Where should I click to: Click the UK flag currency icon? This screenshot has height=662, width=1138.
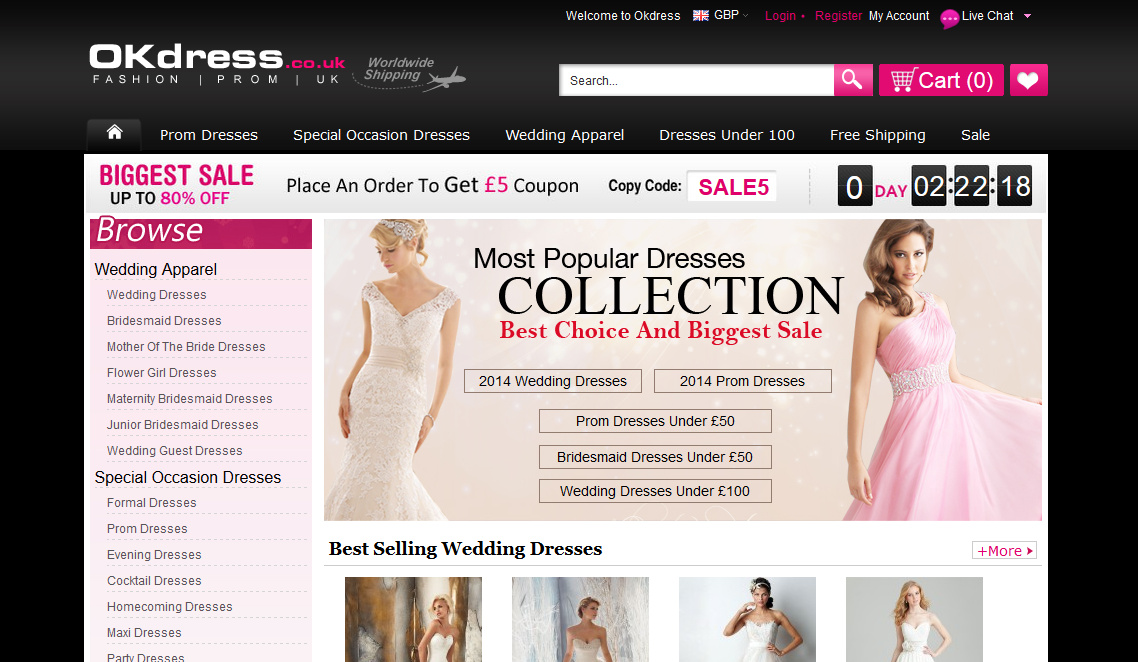pos(700,15)
